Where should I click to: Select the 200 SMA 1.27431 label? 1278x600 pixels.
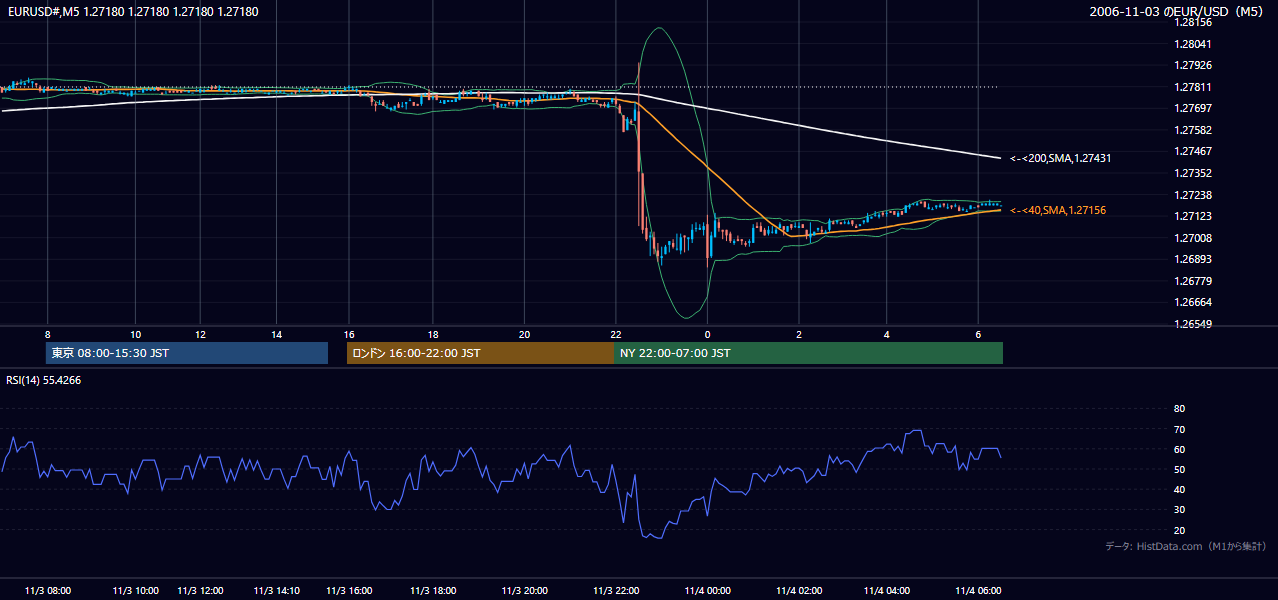click(1061, 158)
